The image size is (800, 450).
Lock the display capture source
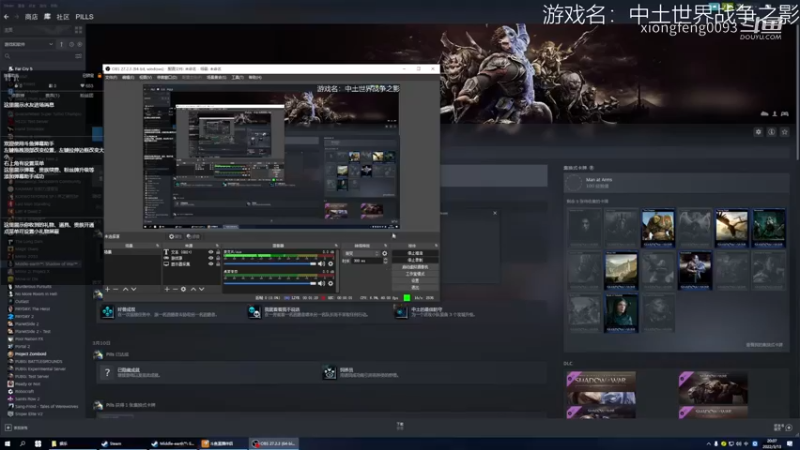tap(218, 264)
